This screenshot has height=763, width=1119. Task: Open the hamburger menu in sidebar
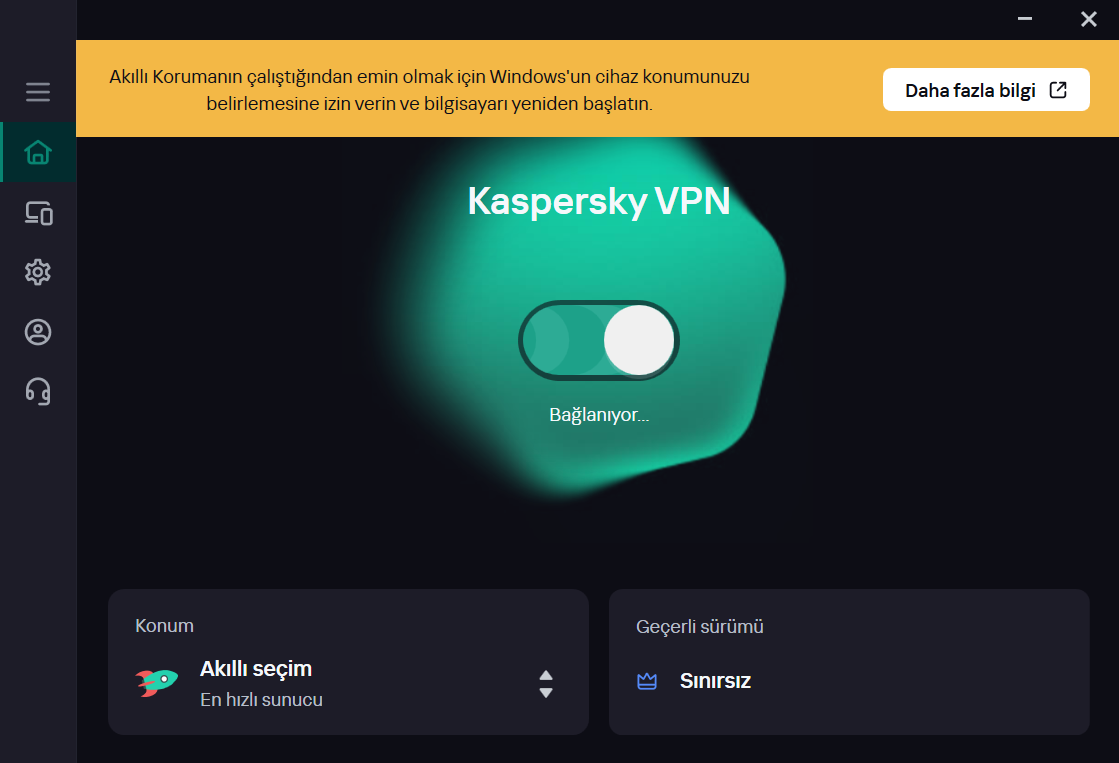[38, 92]
